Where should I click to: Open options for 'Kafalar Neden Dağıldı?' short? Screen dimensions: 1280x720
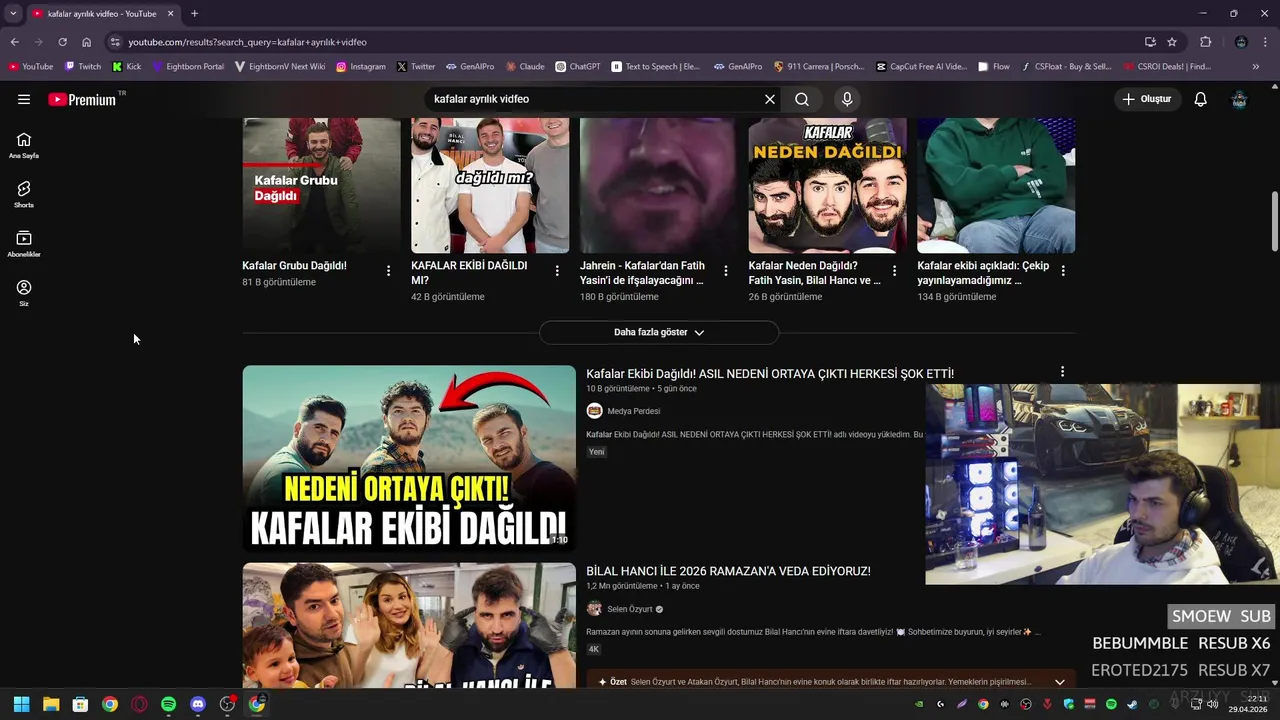click(x=895, y=270)
